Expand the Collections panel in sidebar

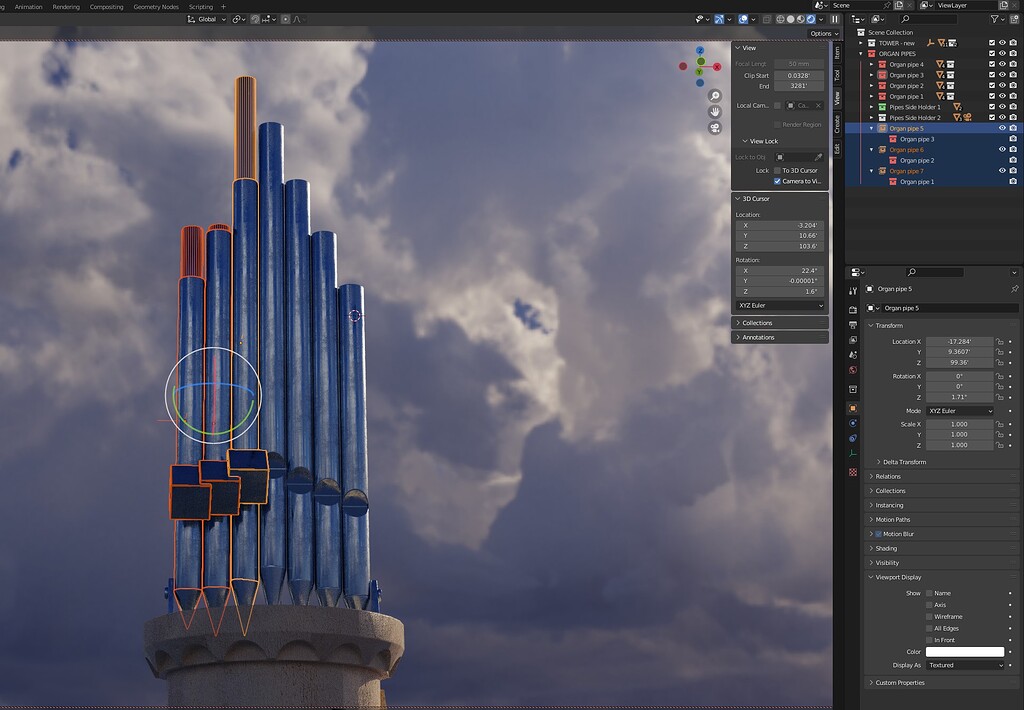[780, 323]
